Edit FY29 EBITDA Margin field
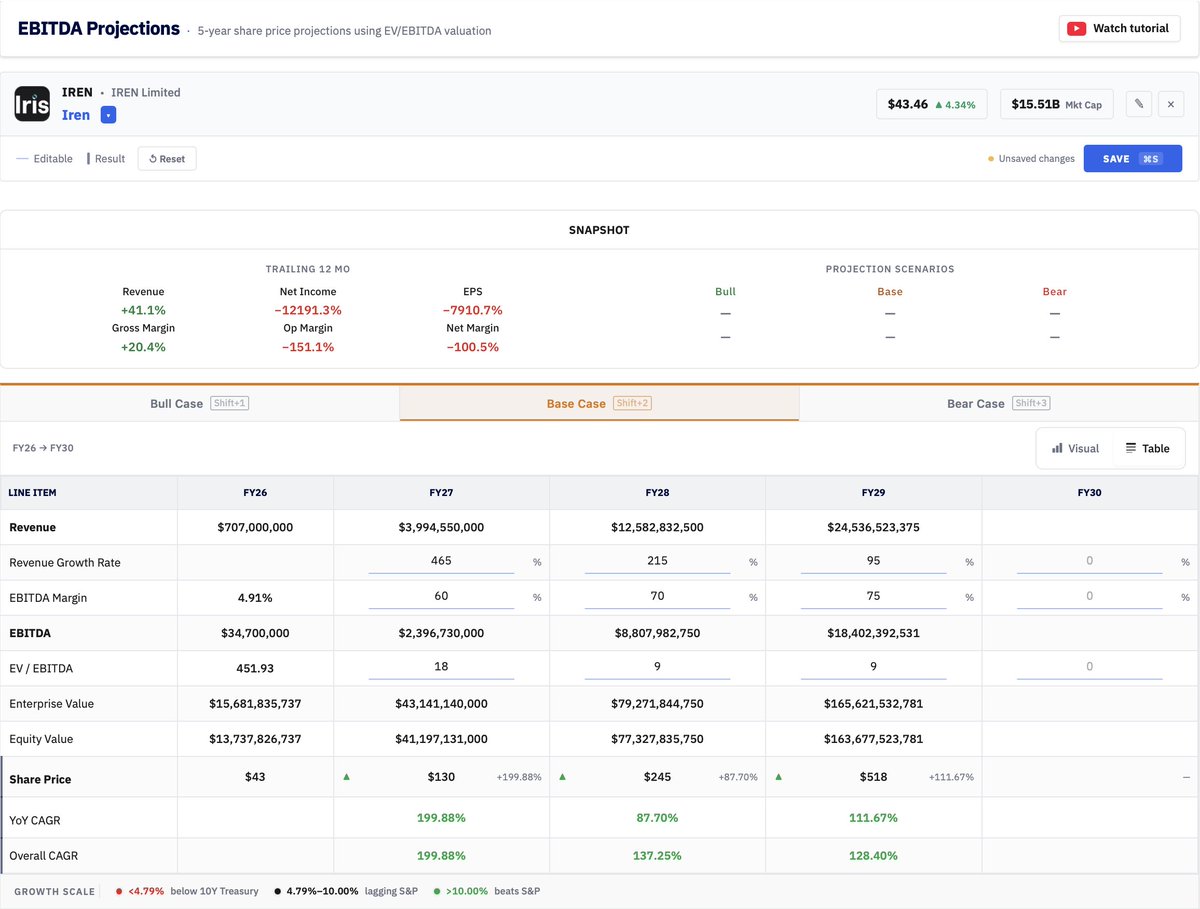The height and width of the screenshot is (909, 1200). point(874,596)
